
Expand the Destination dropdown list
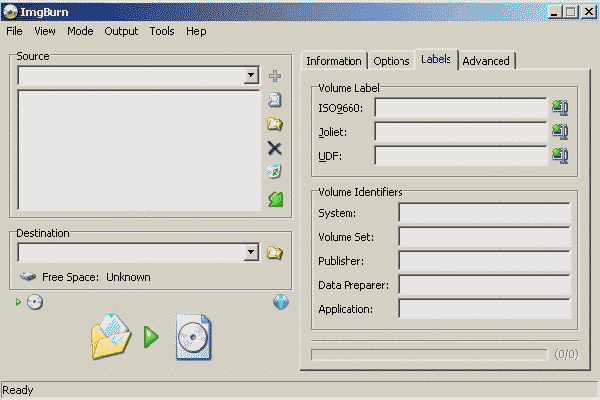[251, 253]
